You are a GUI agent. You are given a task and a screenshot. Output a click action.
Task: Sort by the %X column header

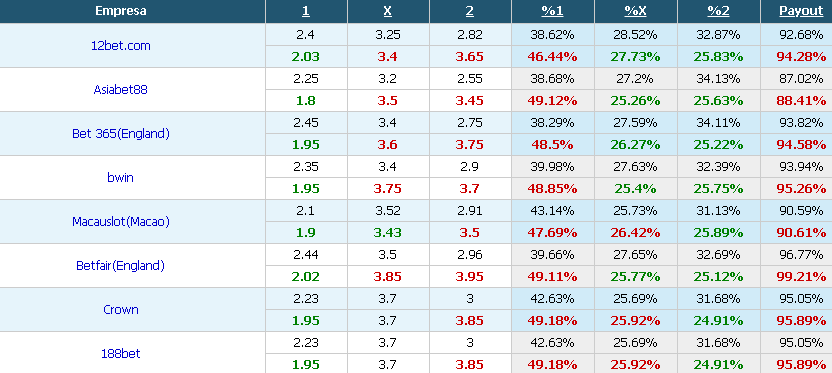pos(635,11)
